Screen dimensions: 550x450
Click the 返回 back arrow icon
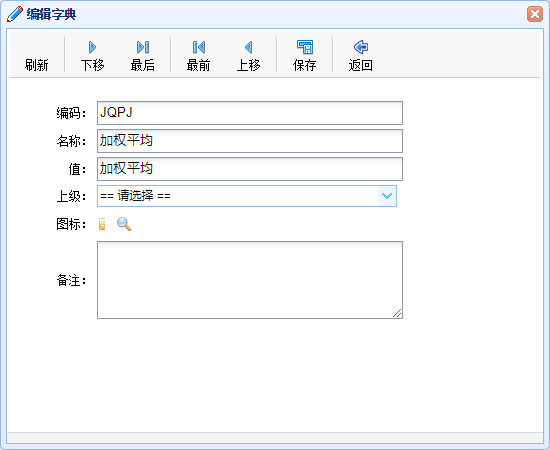[x=361, y=47]
